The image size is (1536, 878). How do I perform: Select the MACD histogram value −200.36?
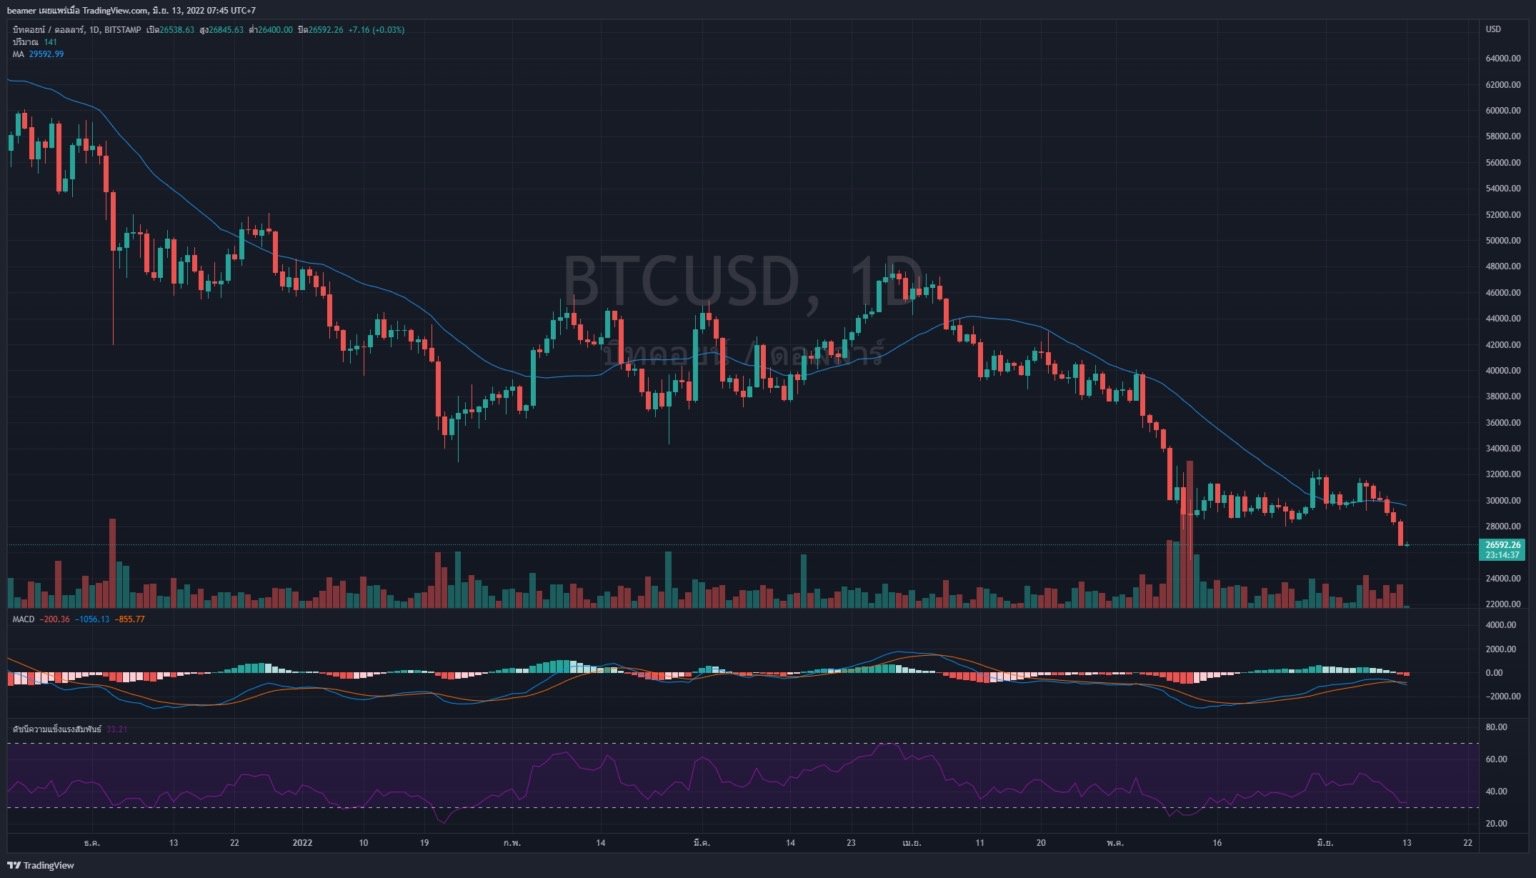pos(55,619)
